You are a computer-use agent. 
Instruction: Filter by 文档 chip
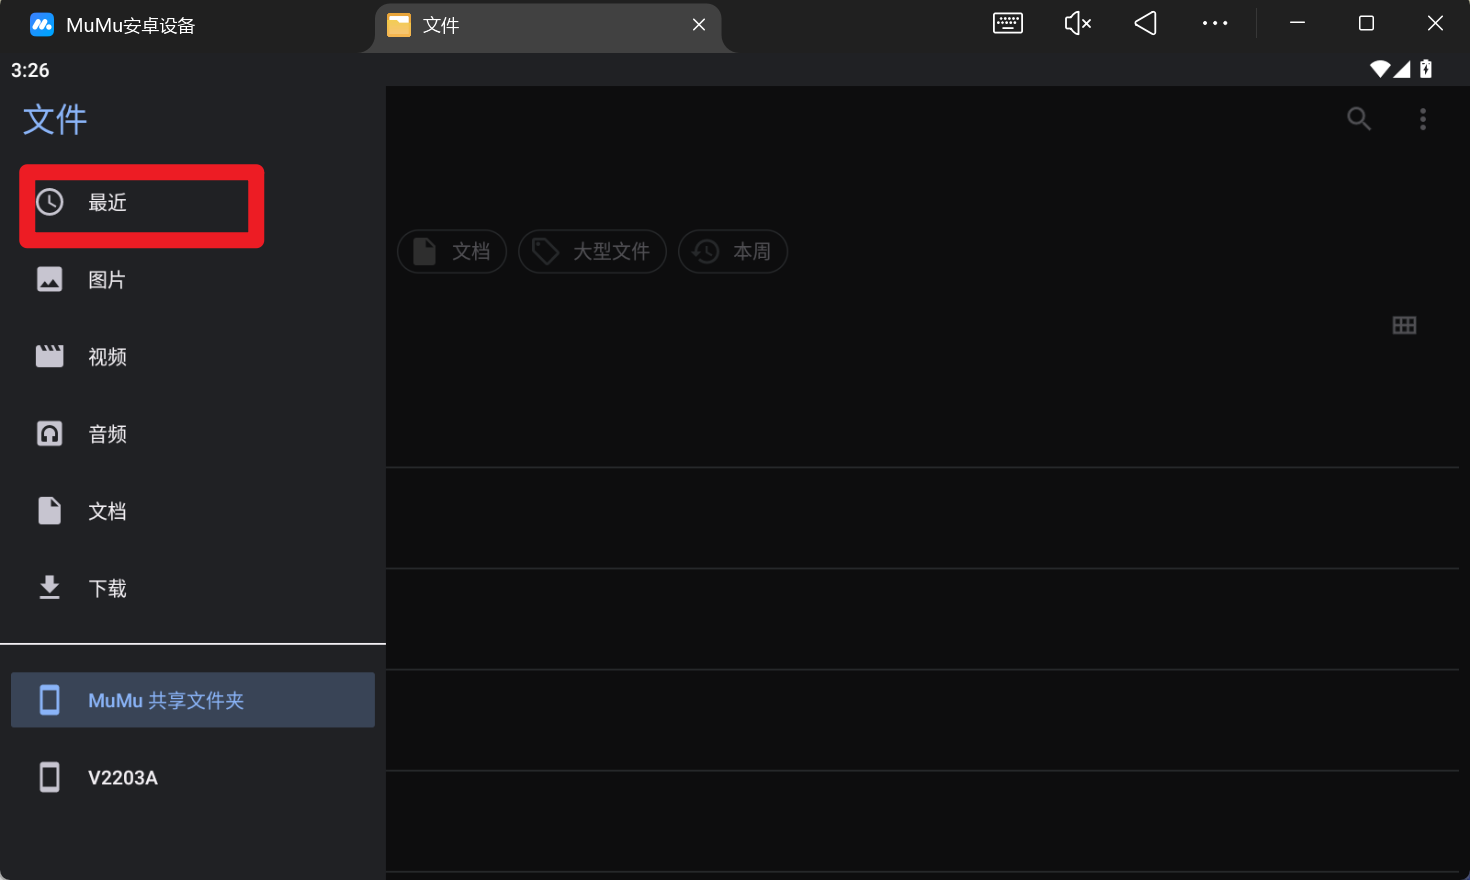[452, 252]
